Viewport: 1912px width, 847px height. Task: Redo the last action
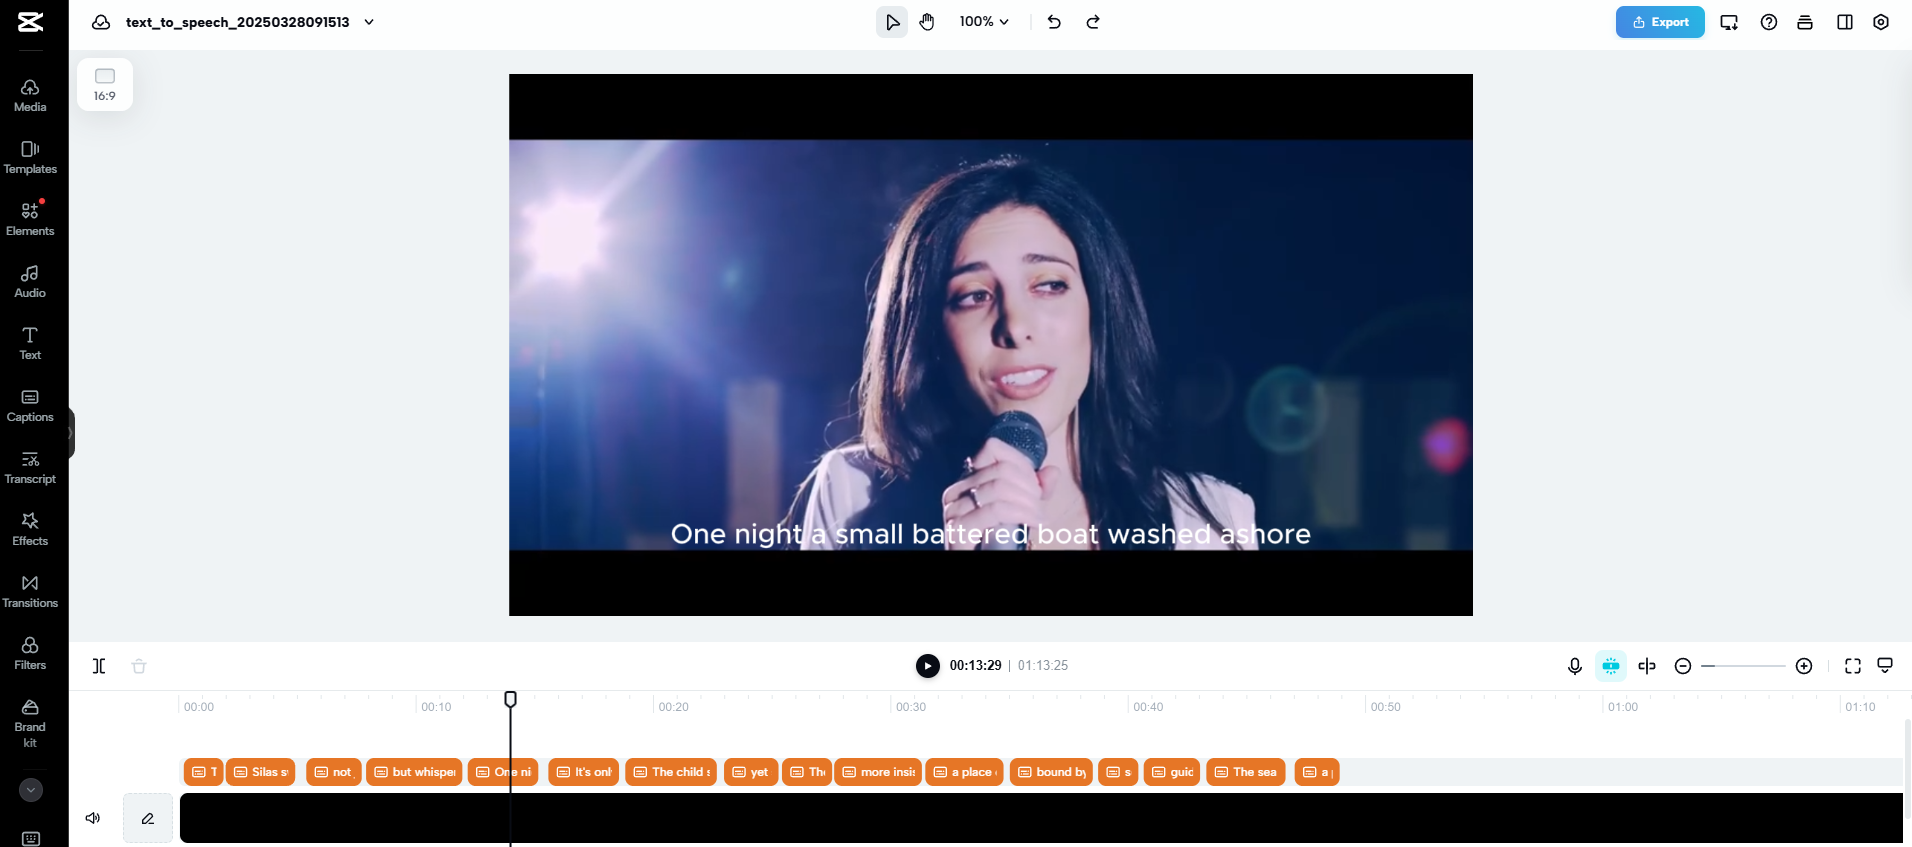1093,22
